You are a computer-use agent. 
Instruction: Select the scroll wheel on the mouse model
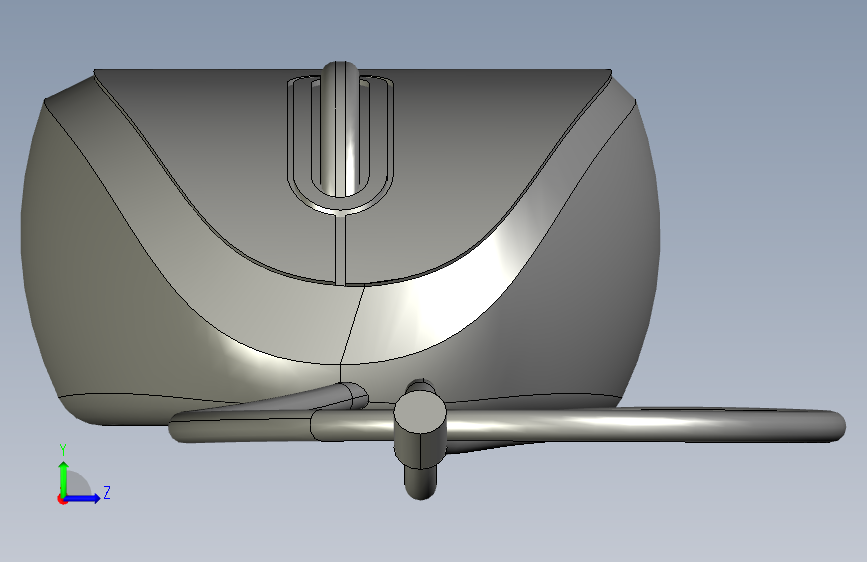(x=341, y=129)
